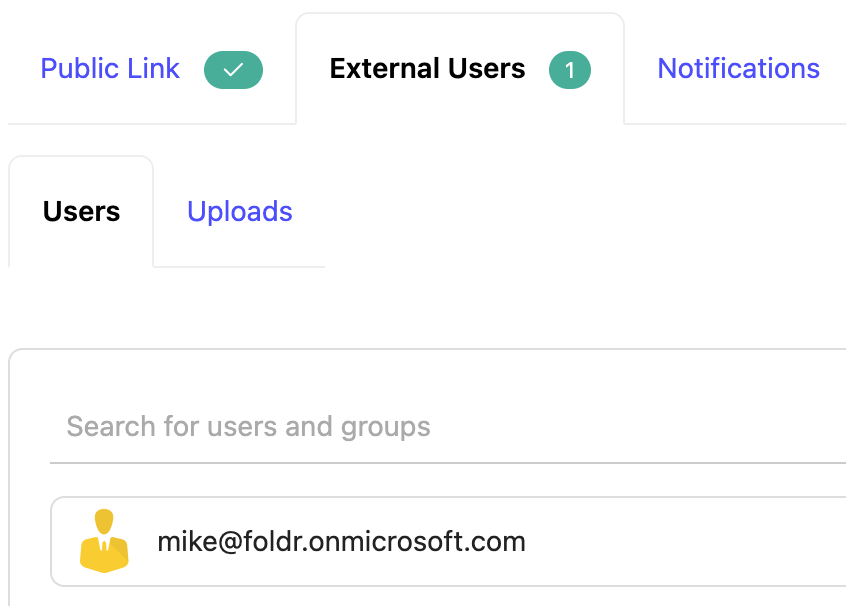Select the Users sub-tab
846x606 pixels.
coord(81,212)
